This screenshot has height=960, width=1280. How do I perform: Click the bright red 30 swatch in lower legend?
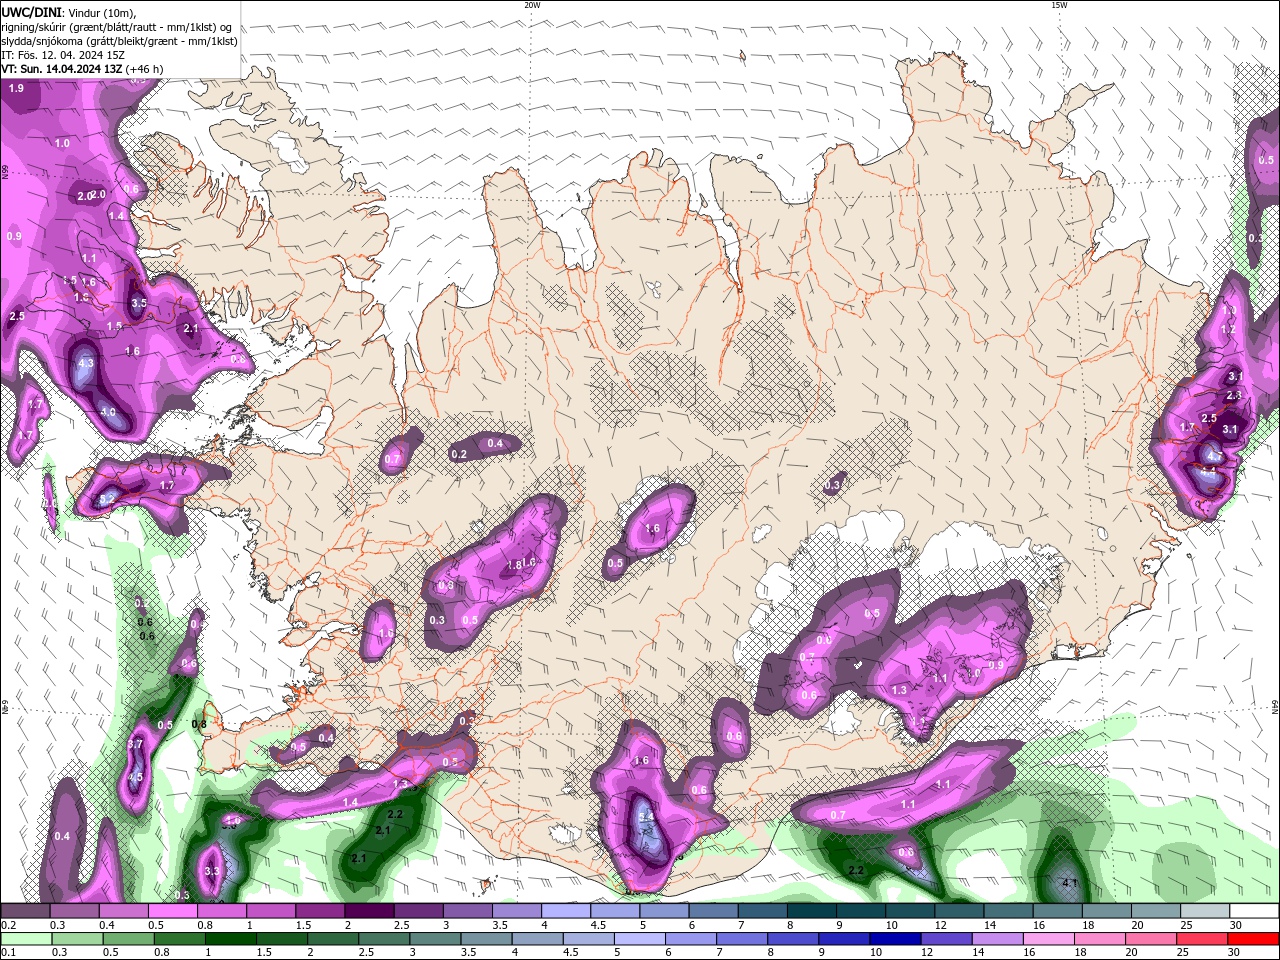(x=1254, y=939)
